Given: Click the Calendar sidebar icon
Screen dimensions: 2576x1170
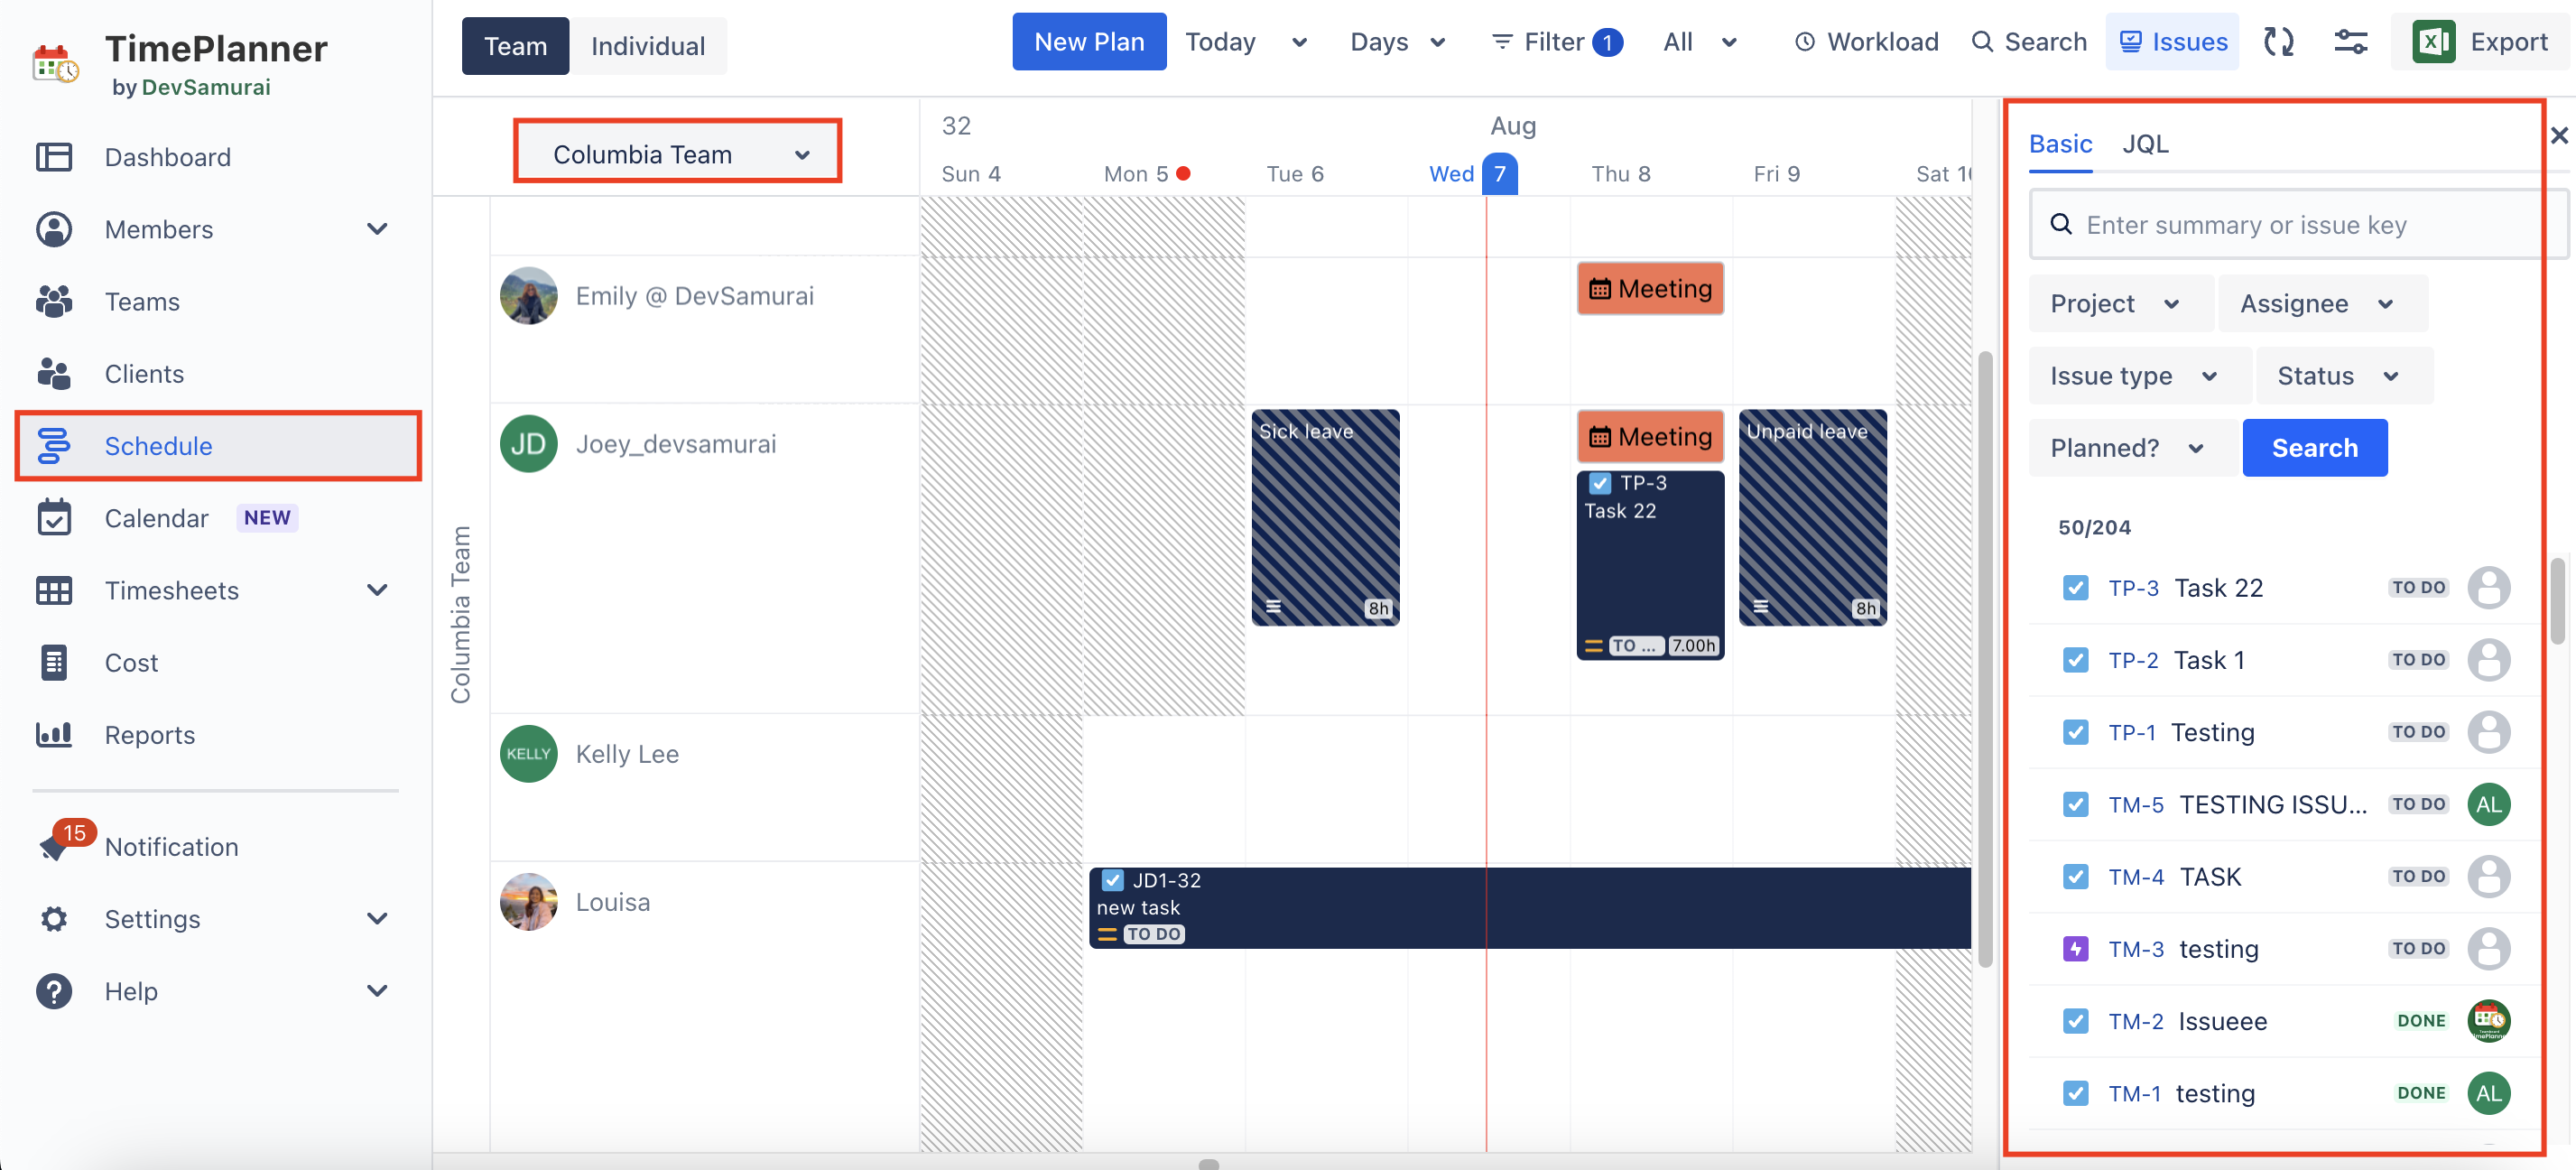Looking at the screenshot, I should pos(54,518).
